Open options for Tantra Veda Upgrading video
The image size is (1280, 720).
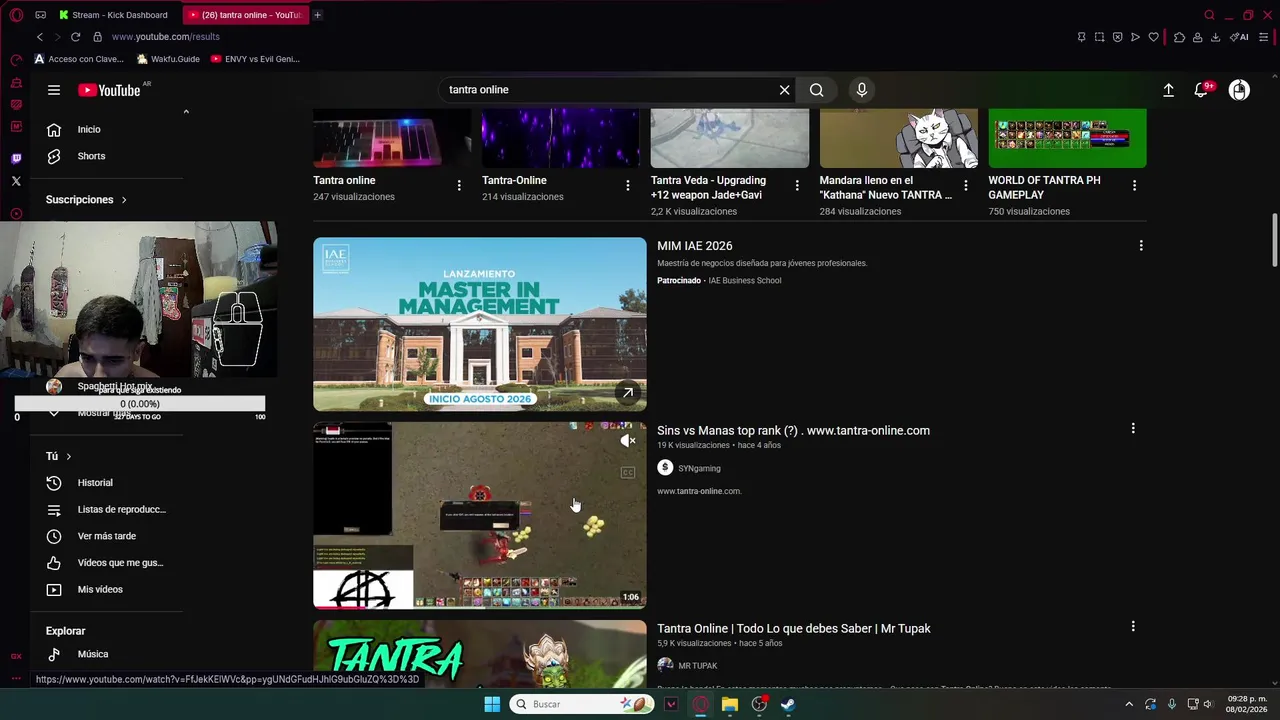[x=797, y=186]
